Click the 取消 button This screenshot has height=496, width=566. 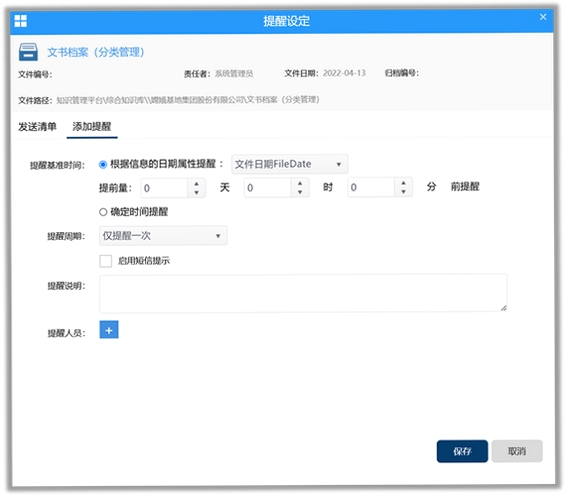[x=517, y=451]
